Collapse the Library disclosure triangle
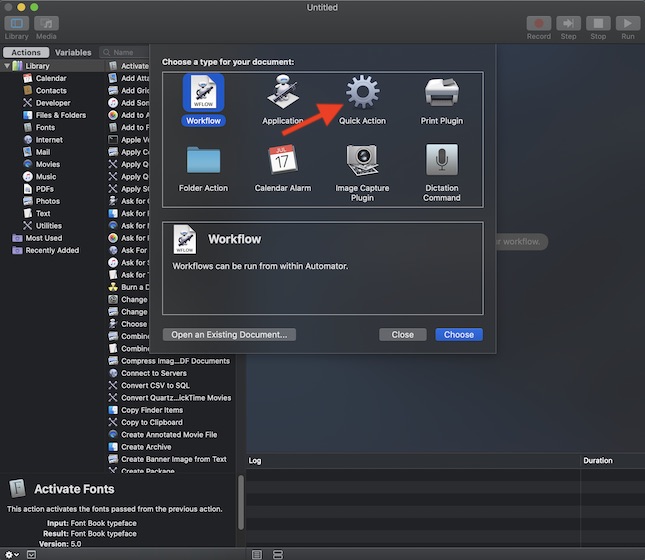 (x=7, y=66)
